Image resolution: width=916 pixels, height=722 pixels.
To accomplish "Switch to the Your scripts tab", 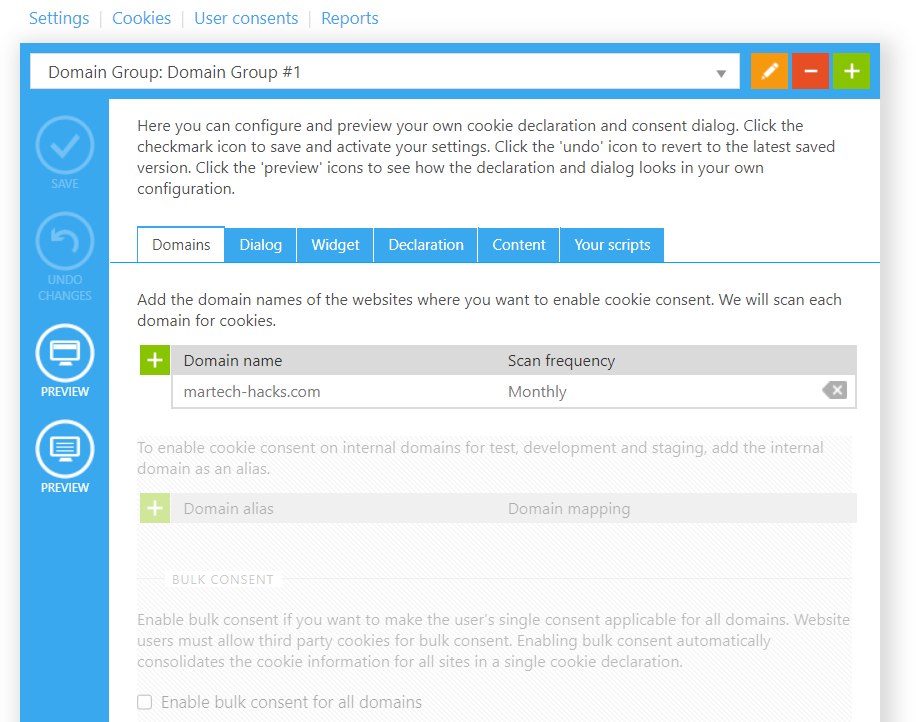I will [x=612, y=245].
